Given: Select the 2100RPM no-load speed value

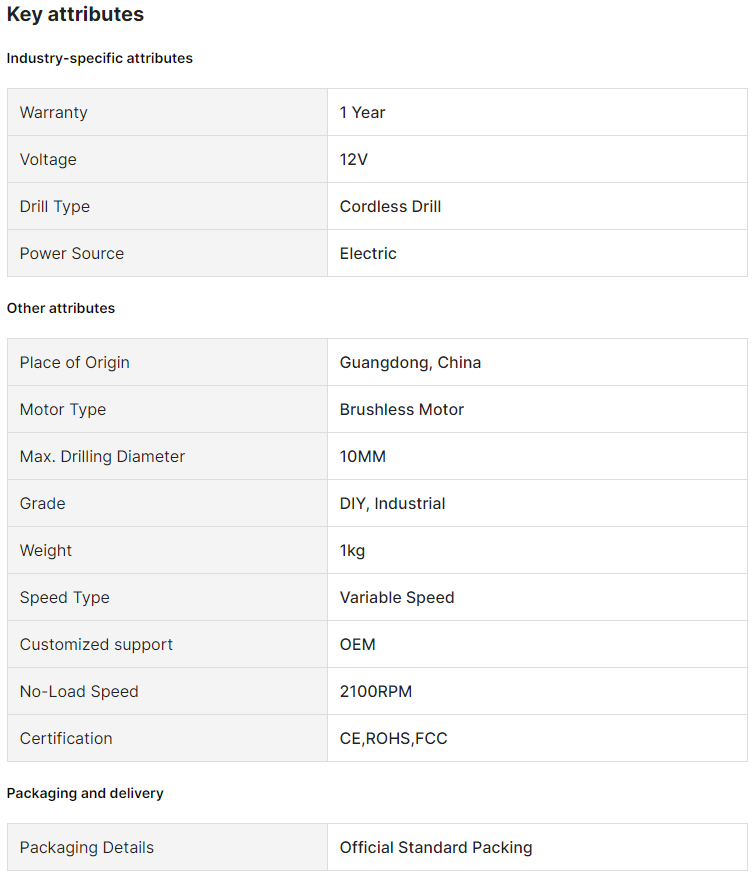Looking at the screenshot, I should 376,691.
